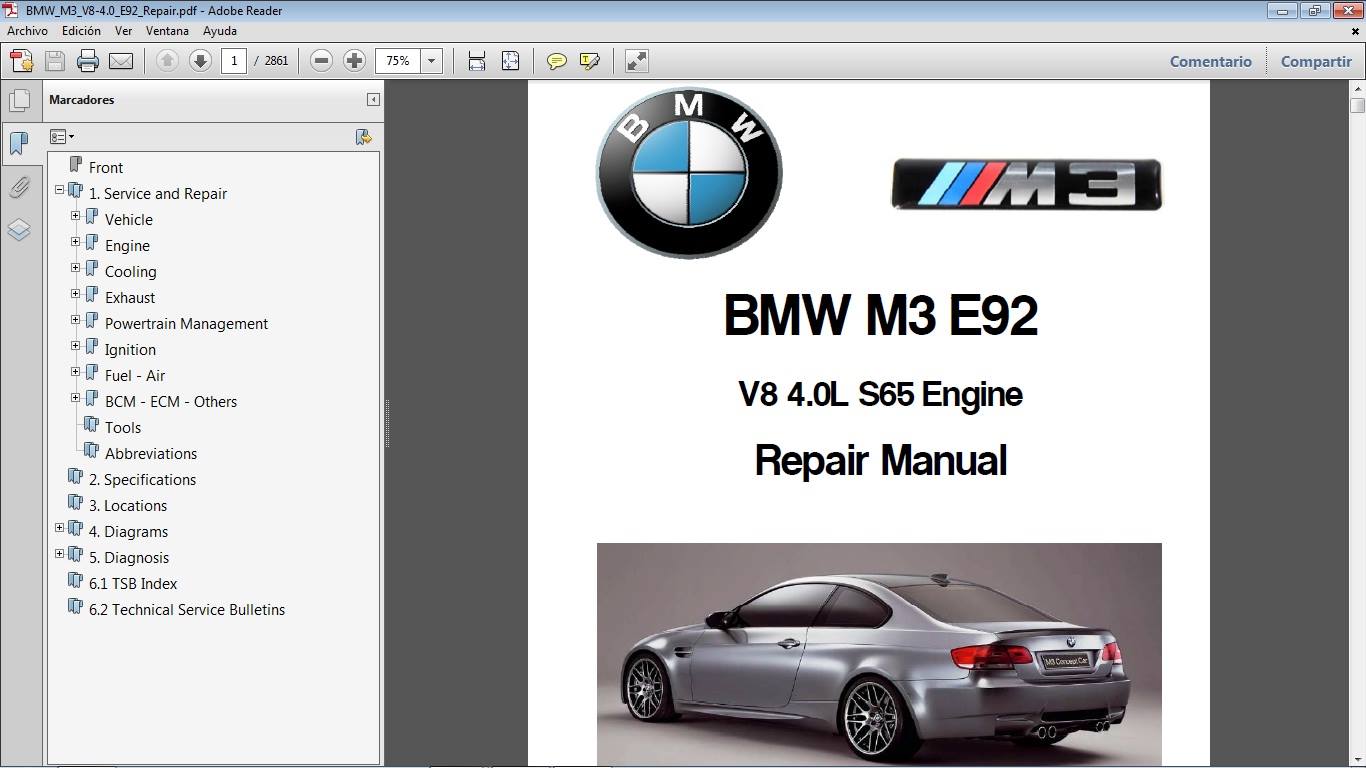
Task: Click the document scrollbar up arrow
Action: click(x=1357, y=88)
